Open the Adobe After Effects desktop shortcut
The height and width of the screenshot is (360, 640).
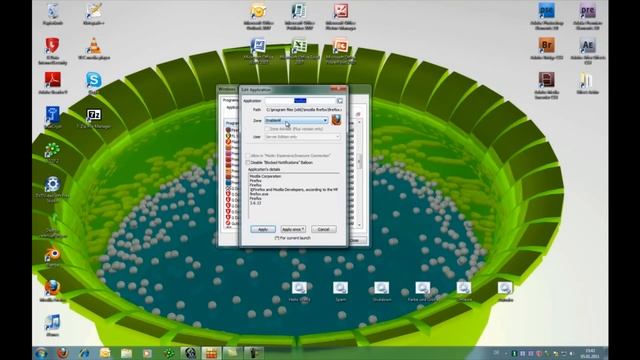(588, 50)
